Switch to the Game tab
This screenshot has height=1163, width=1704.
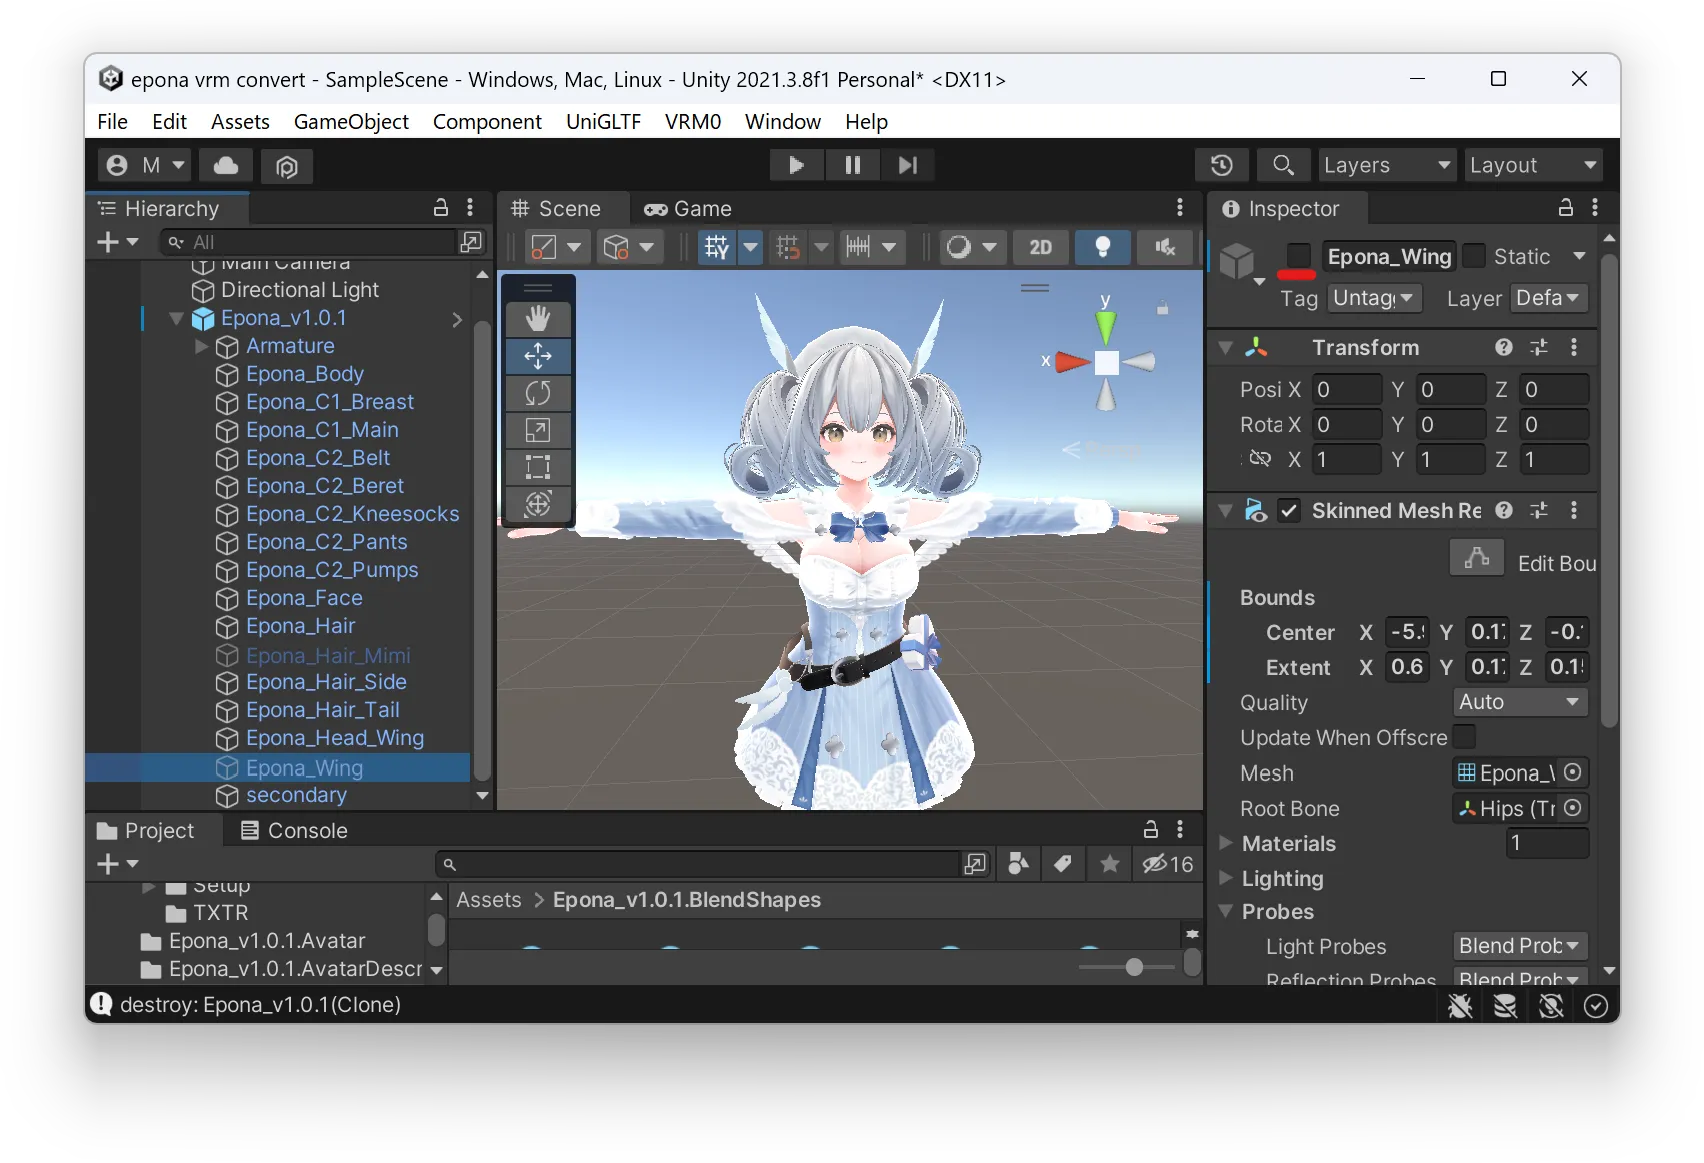click(689, 208)
